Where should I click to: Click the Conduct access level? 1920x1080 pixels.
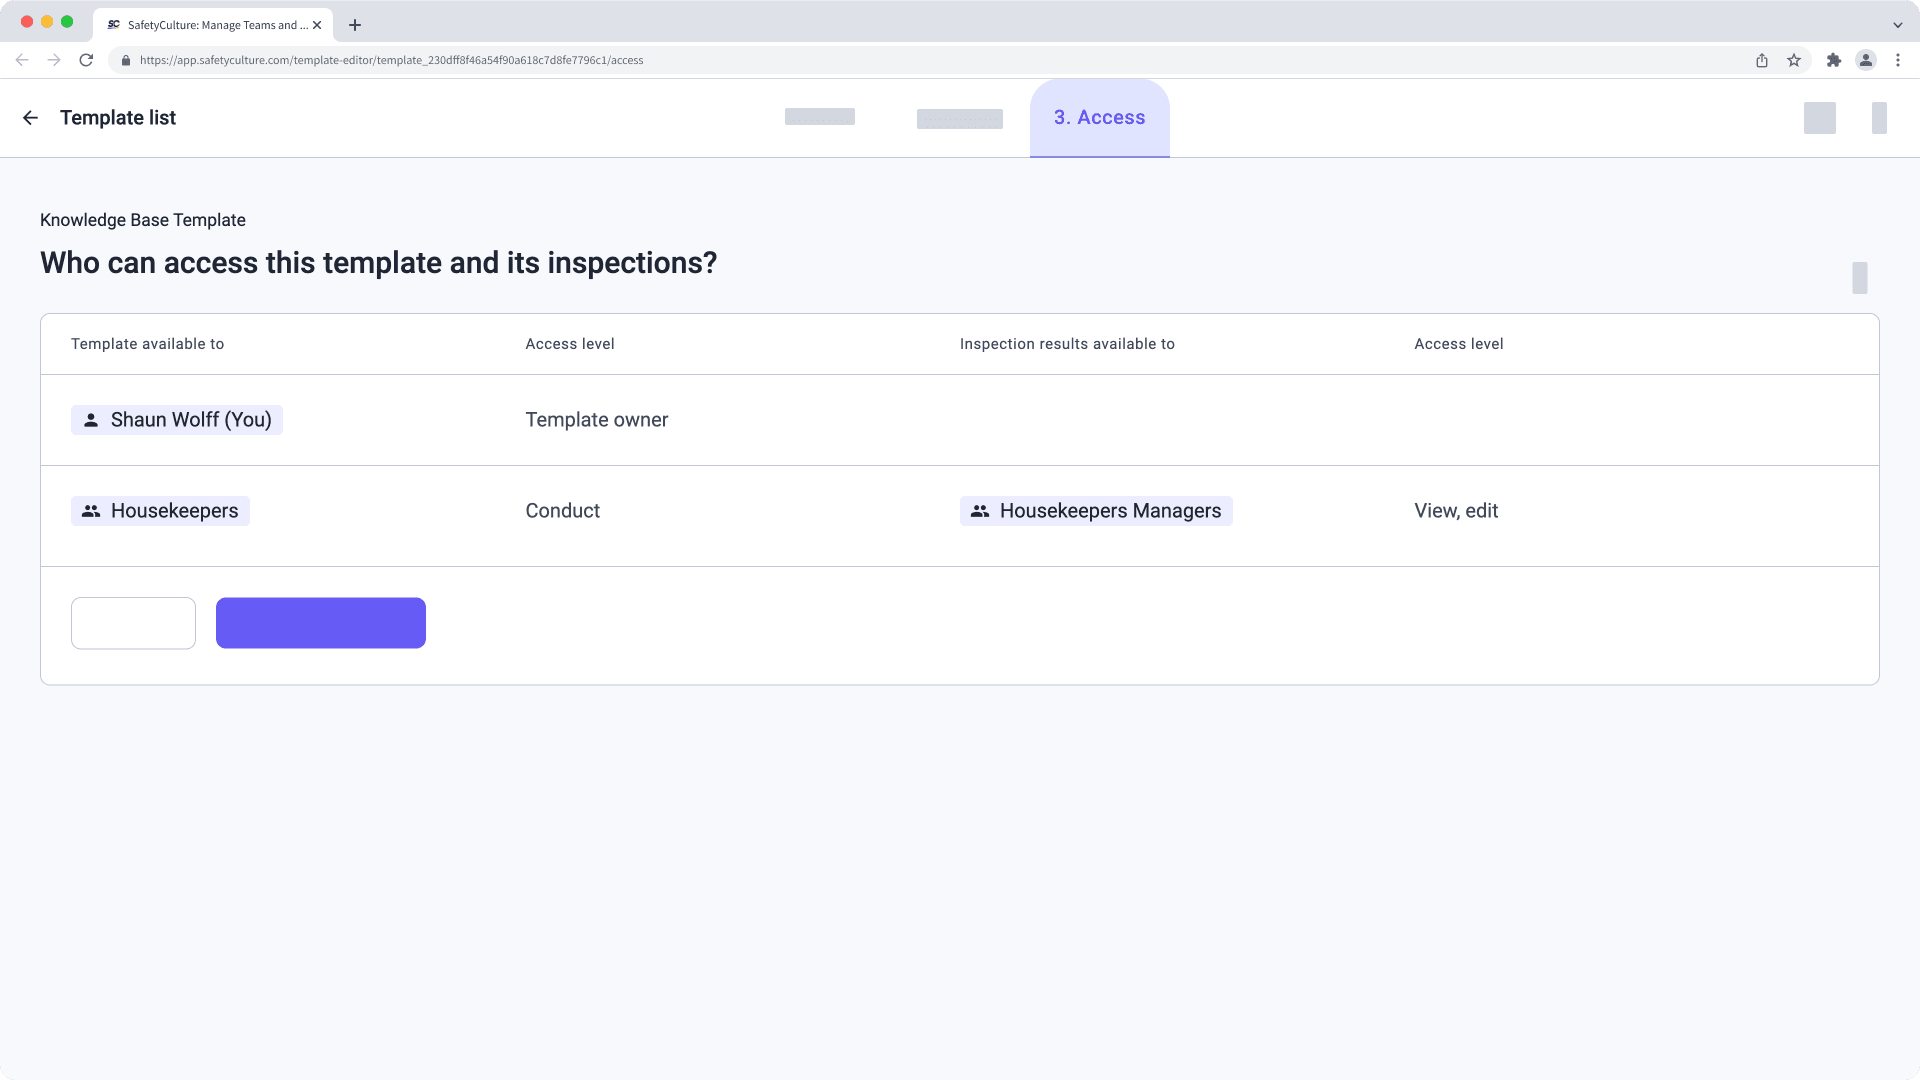pyautogui.click(x=562, y=511)
